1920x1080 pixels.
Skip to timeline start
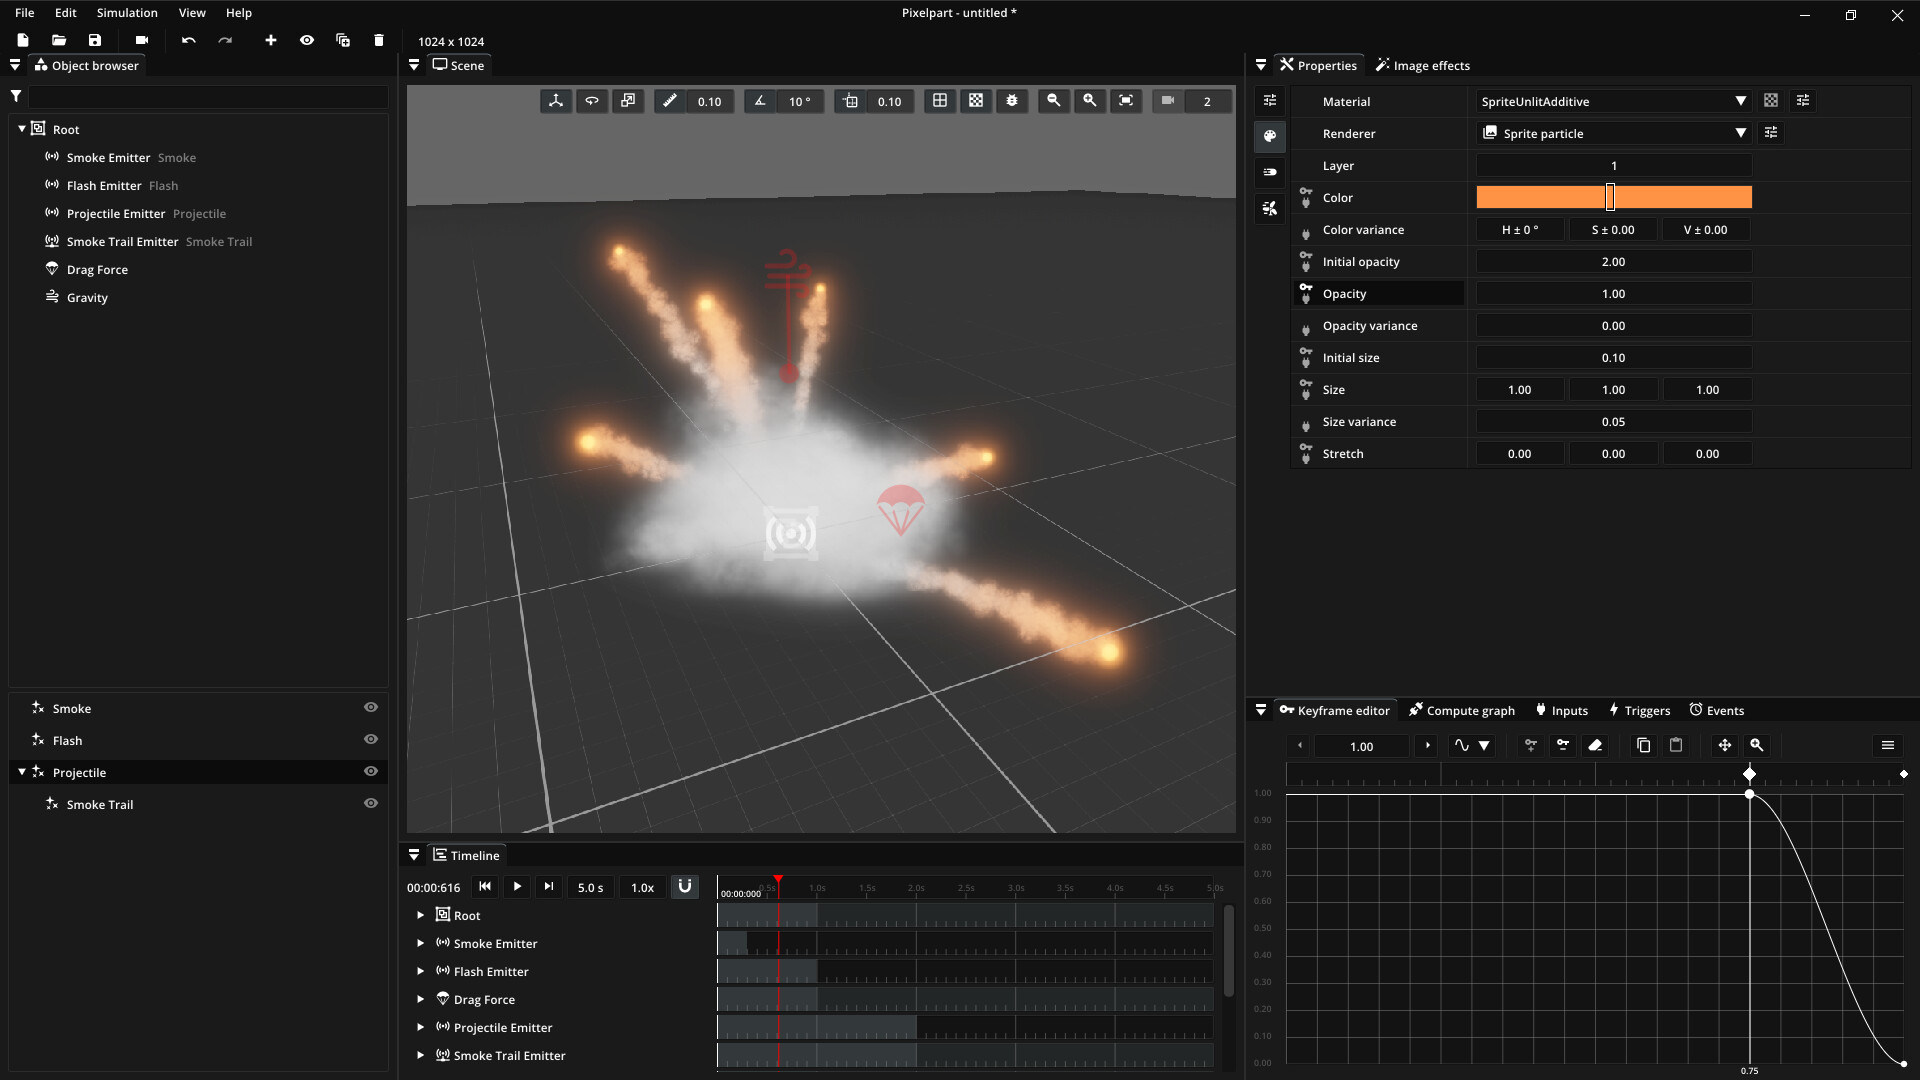(485, 887)
